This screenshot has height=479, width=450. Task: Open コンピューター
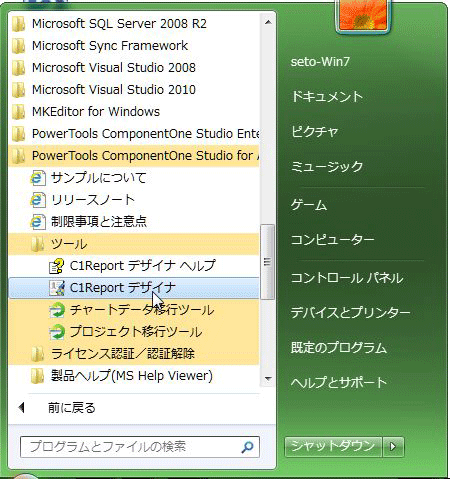click(x=332, y=239)
